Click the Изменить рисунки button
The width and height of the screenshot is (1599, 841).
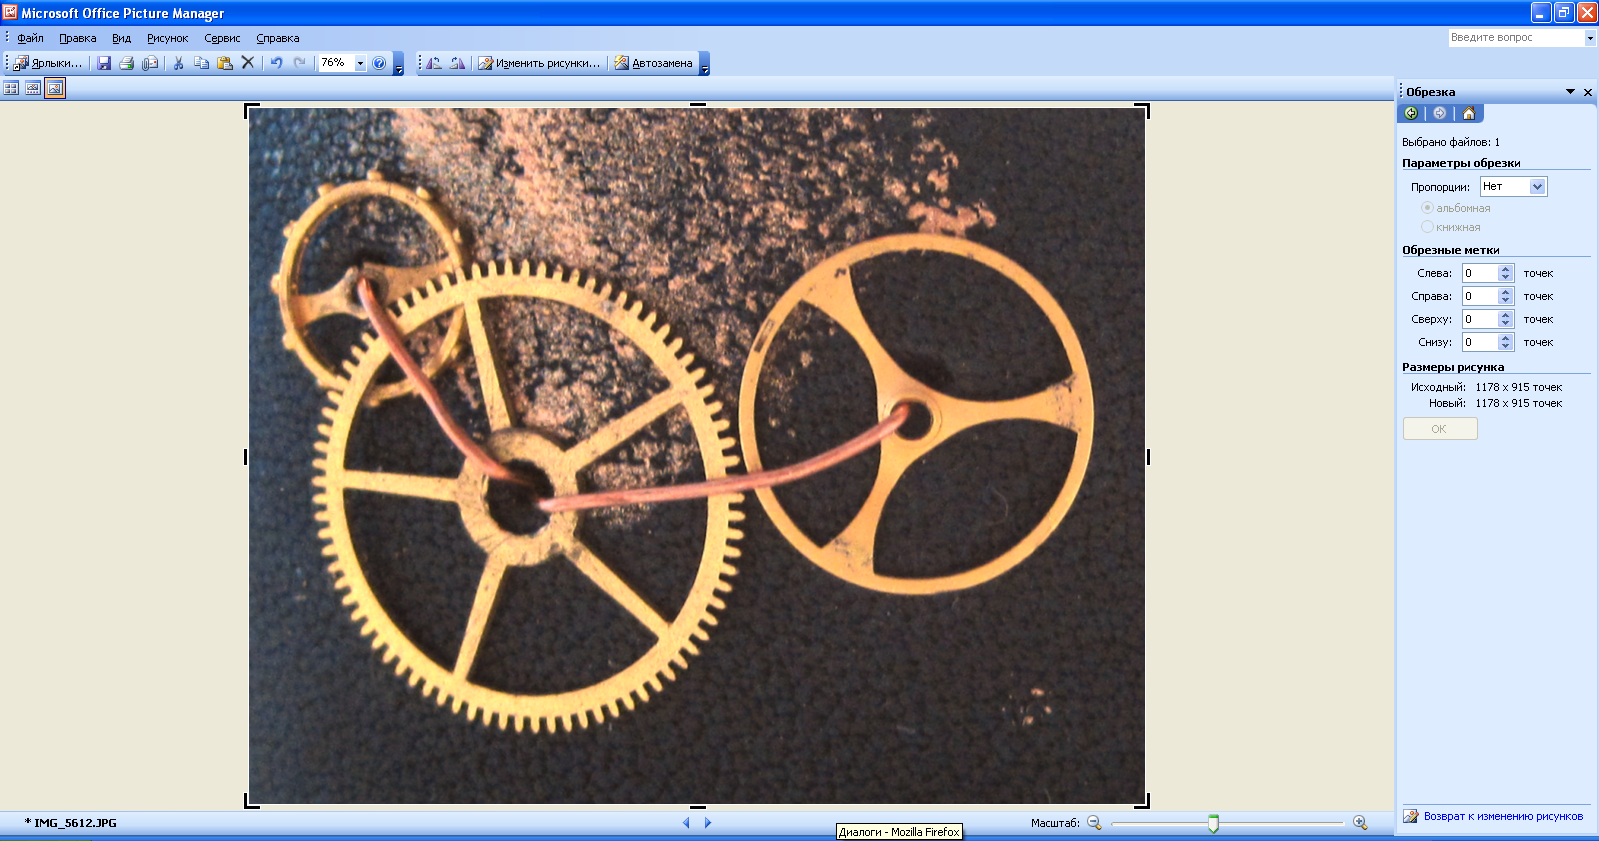coord(539,63)
